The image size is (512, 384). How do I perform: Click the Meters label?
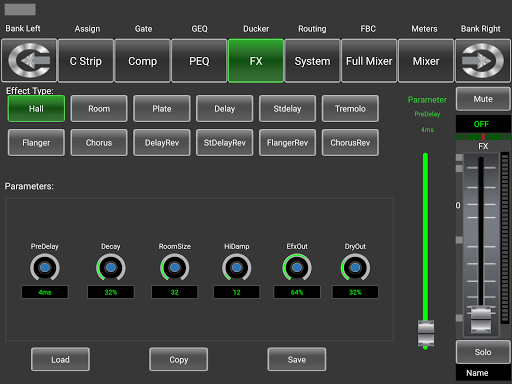click(x=424, y=29)
